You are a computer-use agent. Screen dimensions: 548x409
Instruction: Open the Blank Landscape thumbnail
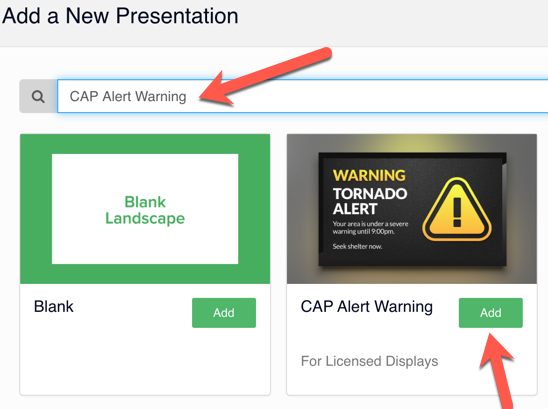145,209
